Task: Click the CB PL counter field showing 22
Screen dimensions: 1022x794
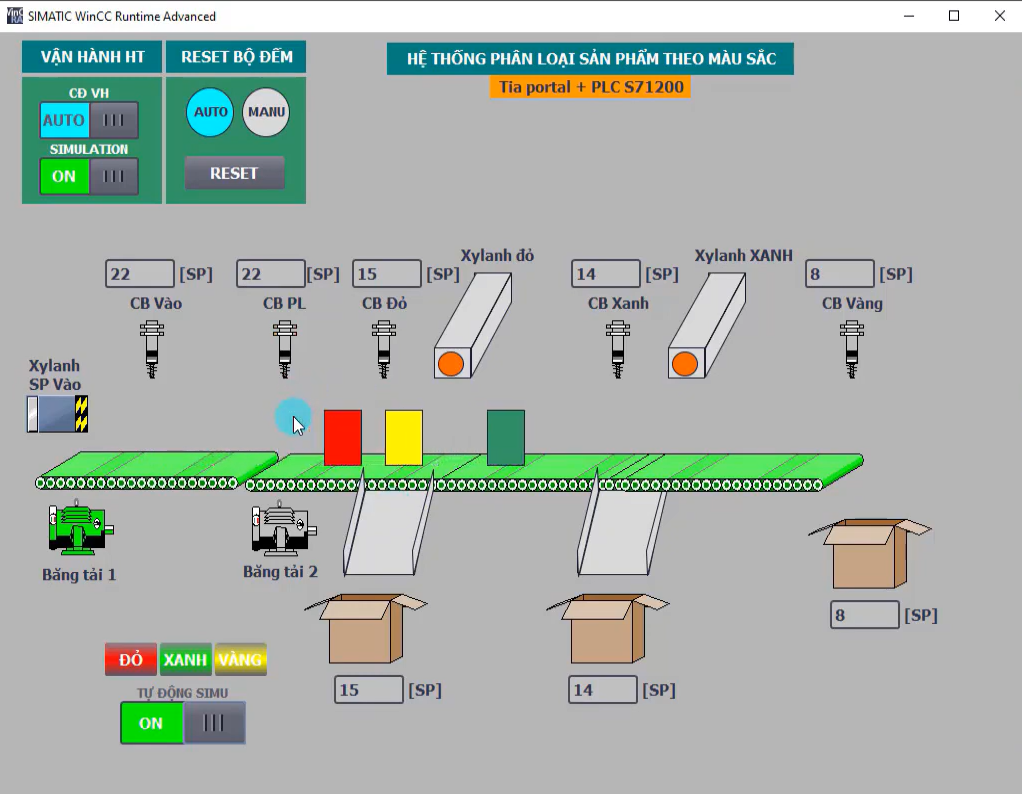Action: pyautogui.click(x=271, y=274)
